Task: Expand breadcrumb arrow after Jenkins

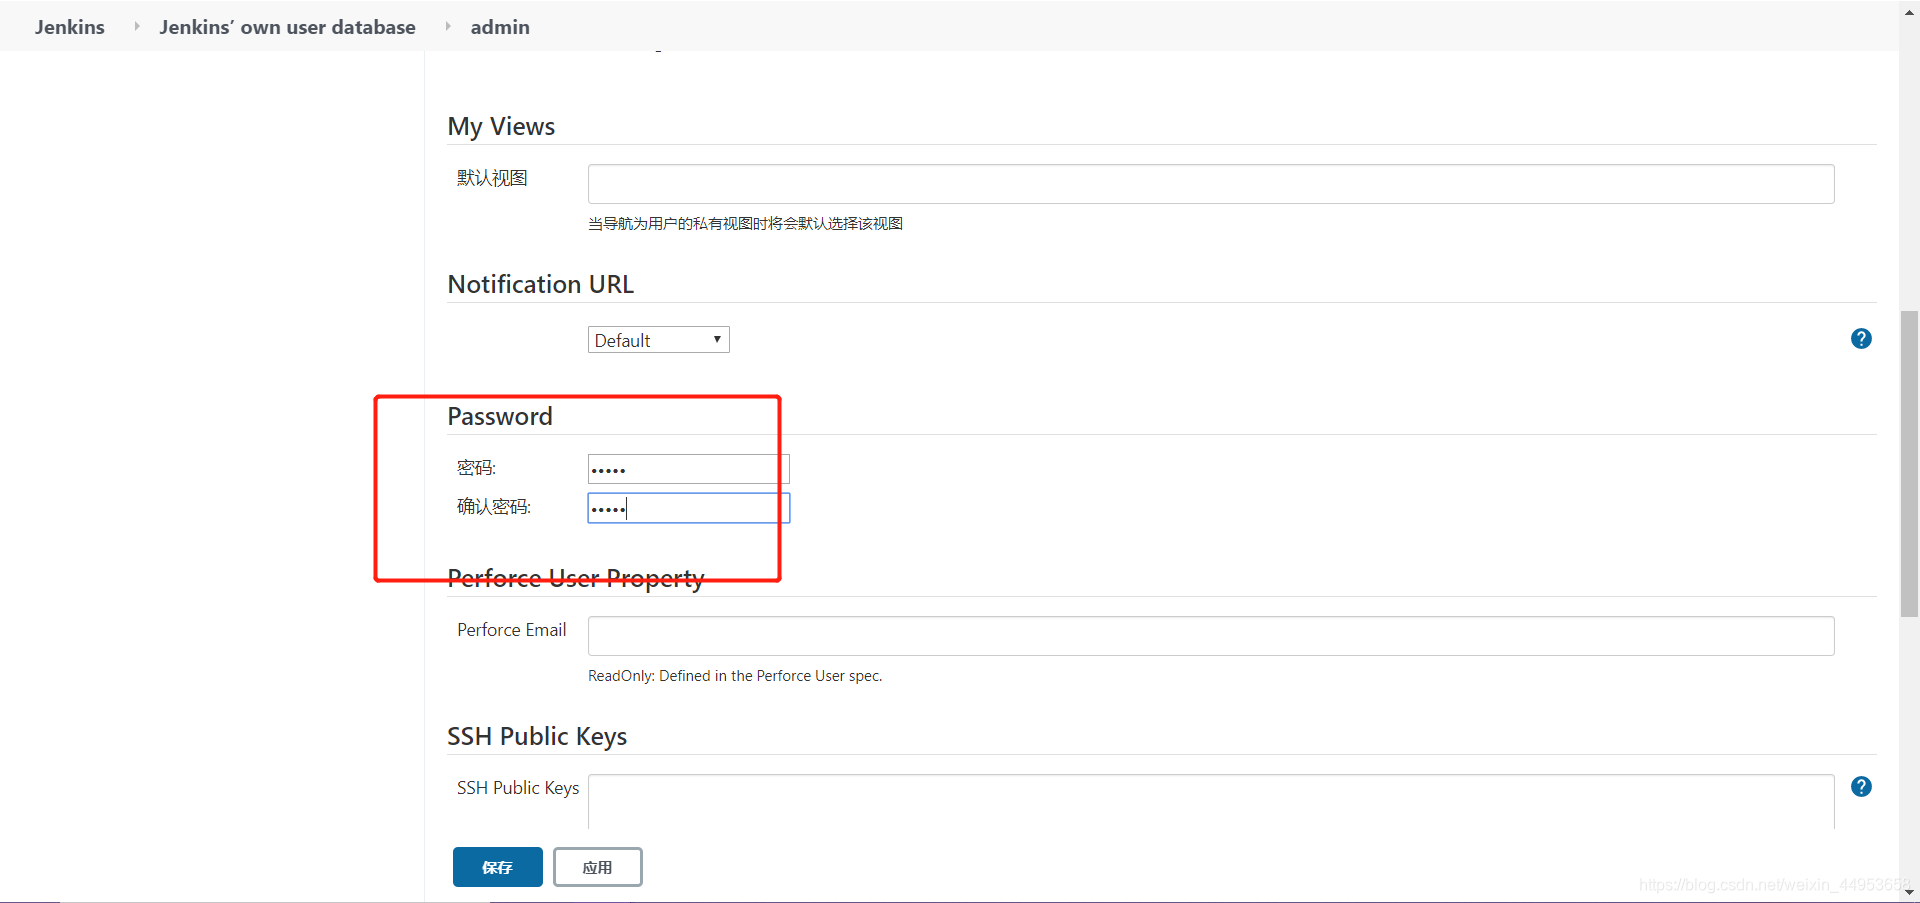Action: [136, 26]
